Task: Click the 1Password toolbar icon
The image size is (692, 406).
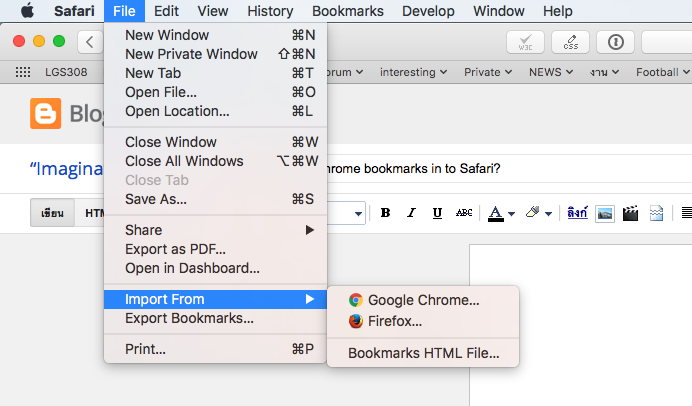Action: (x=615, y=43)
